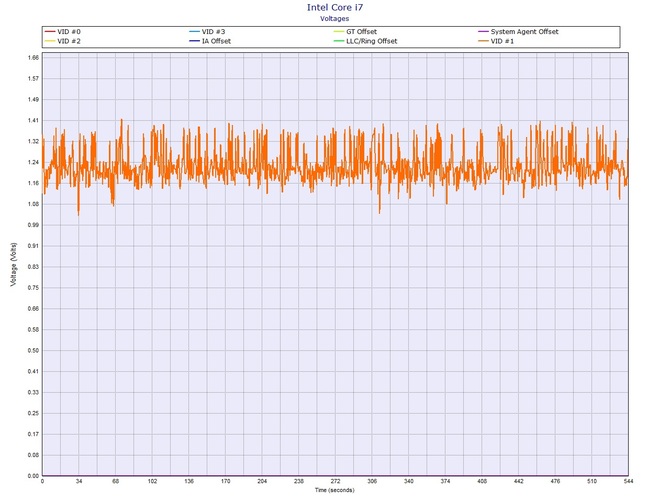Click the 1.08 value on y-axis
The height and width of the screenshot is (502, 670).
pos(33,204)
